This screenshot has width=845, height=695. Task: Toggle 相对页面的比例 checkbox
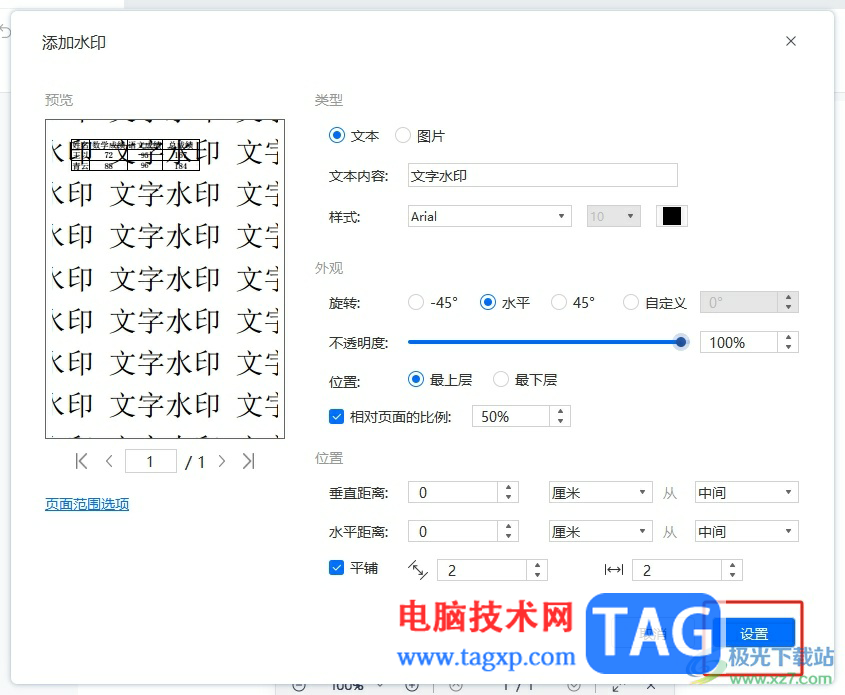coord(336,416)
